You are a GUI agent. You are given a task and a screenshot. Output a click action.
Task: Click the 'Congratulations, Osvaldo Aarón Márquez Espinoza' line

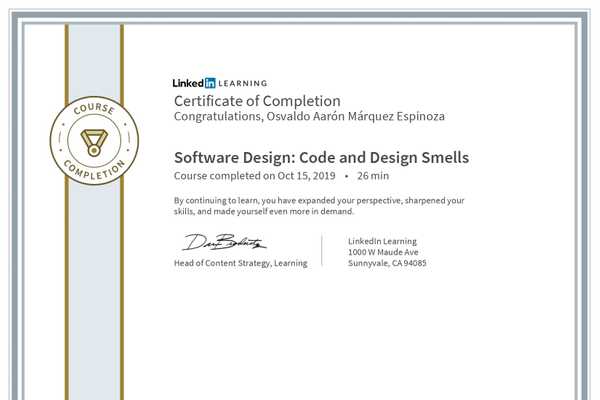pyautogui.click(x=309, y=116)
